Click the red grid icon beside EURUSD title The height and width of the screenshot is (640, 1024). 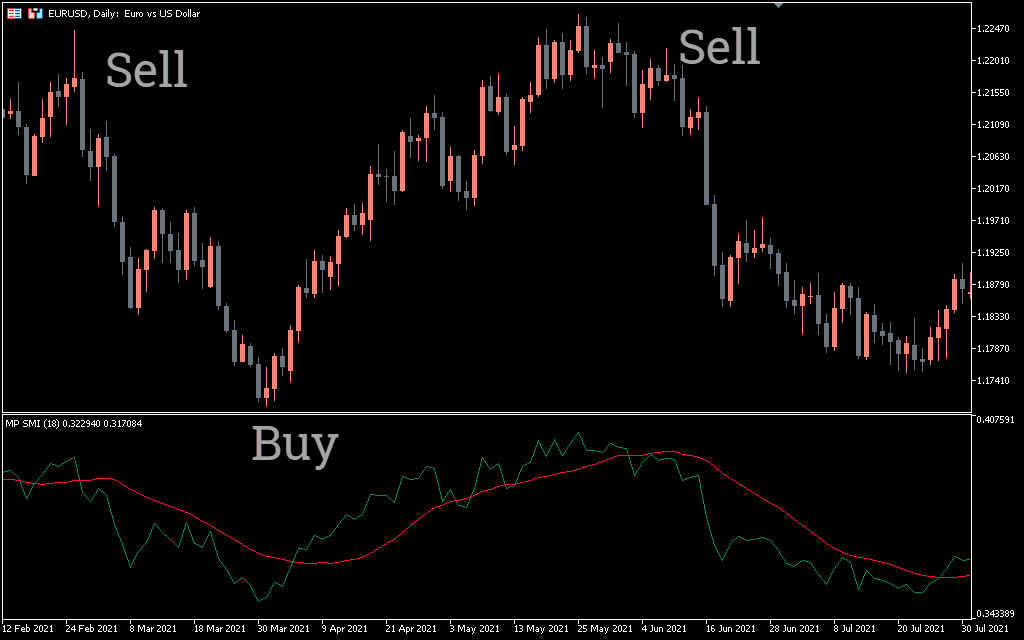(x=14, y=13)
